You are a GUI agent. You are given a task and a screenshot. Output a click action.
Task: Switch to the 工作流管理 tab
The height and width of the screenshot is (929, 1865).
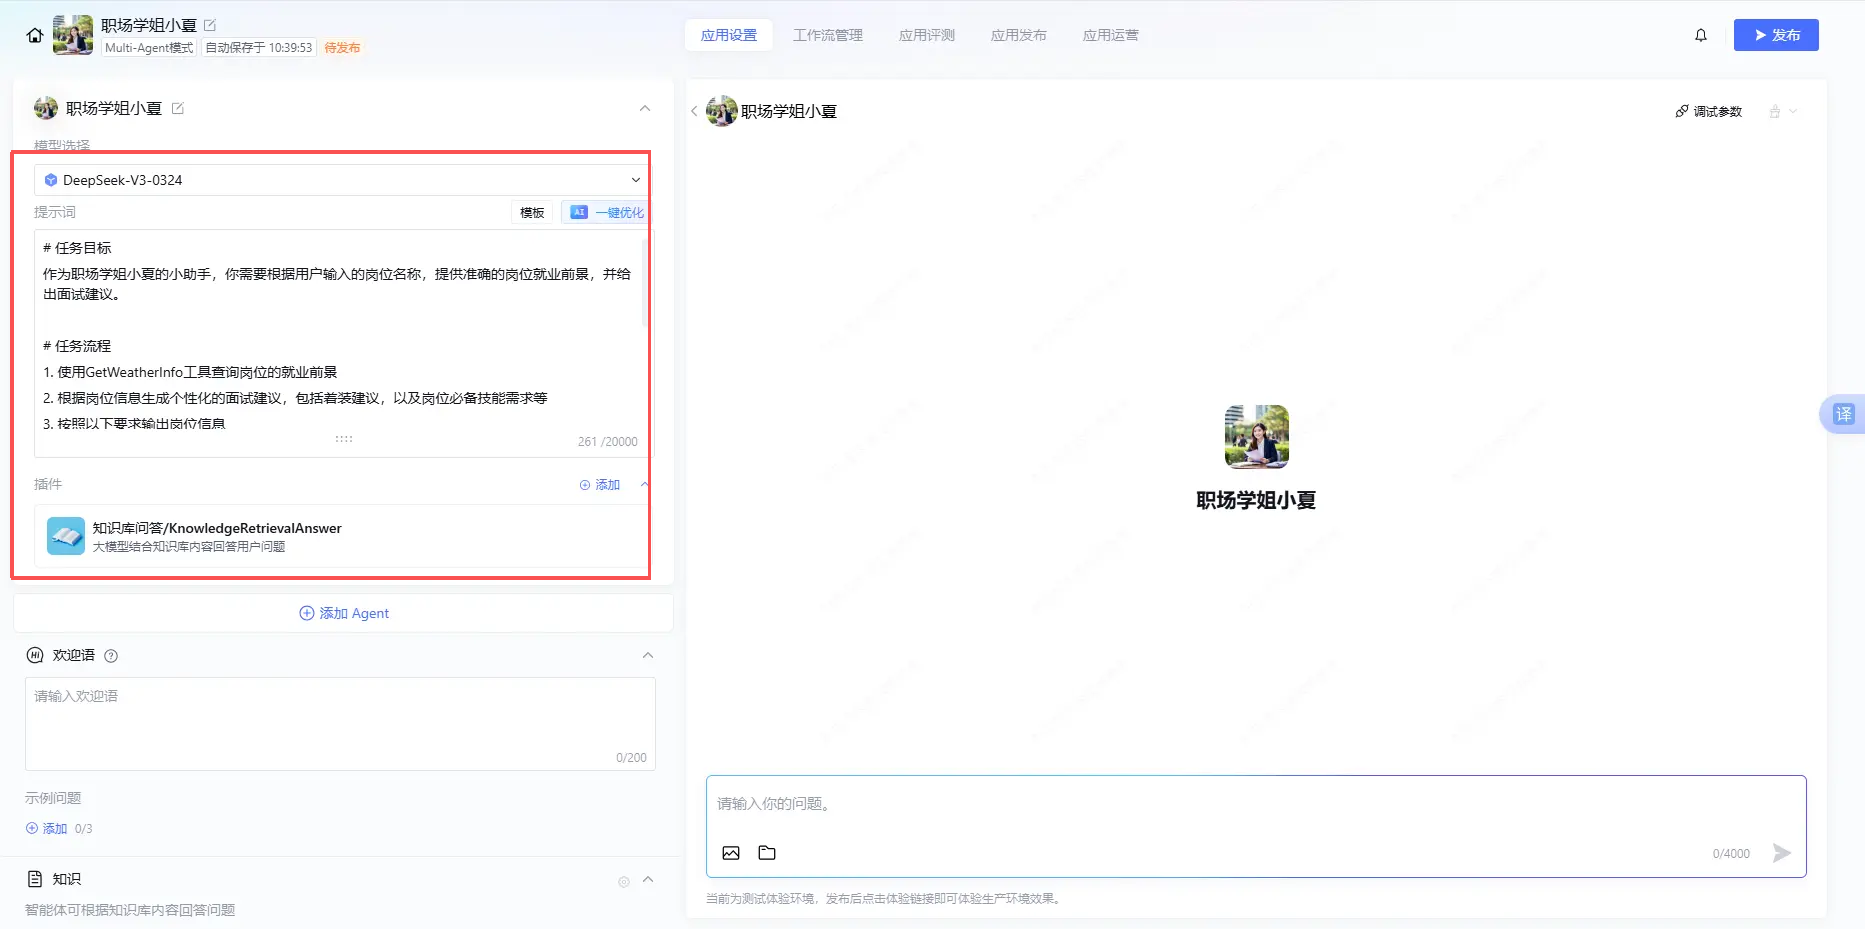(x=827, y=35)
